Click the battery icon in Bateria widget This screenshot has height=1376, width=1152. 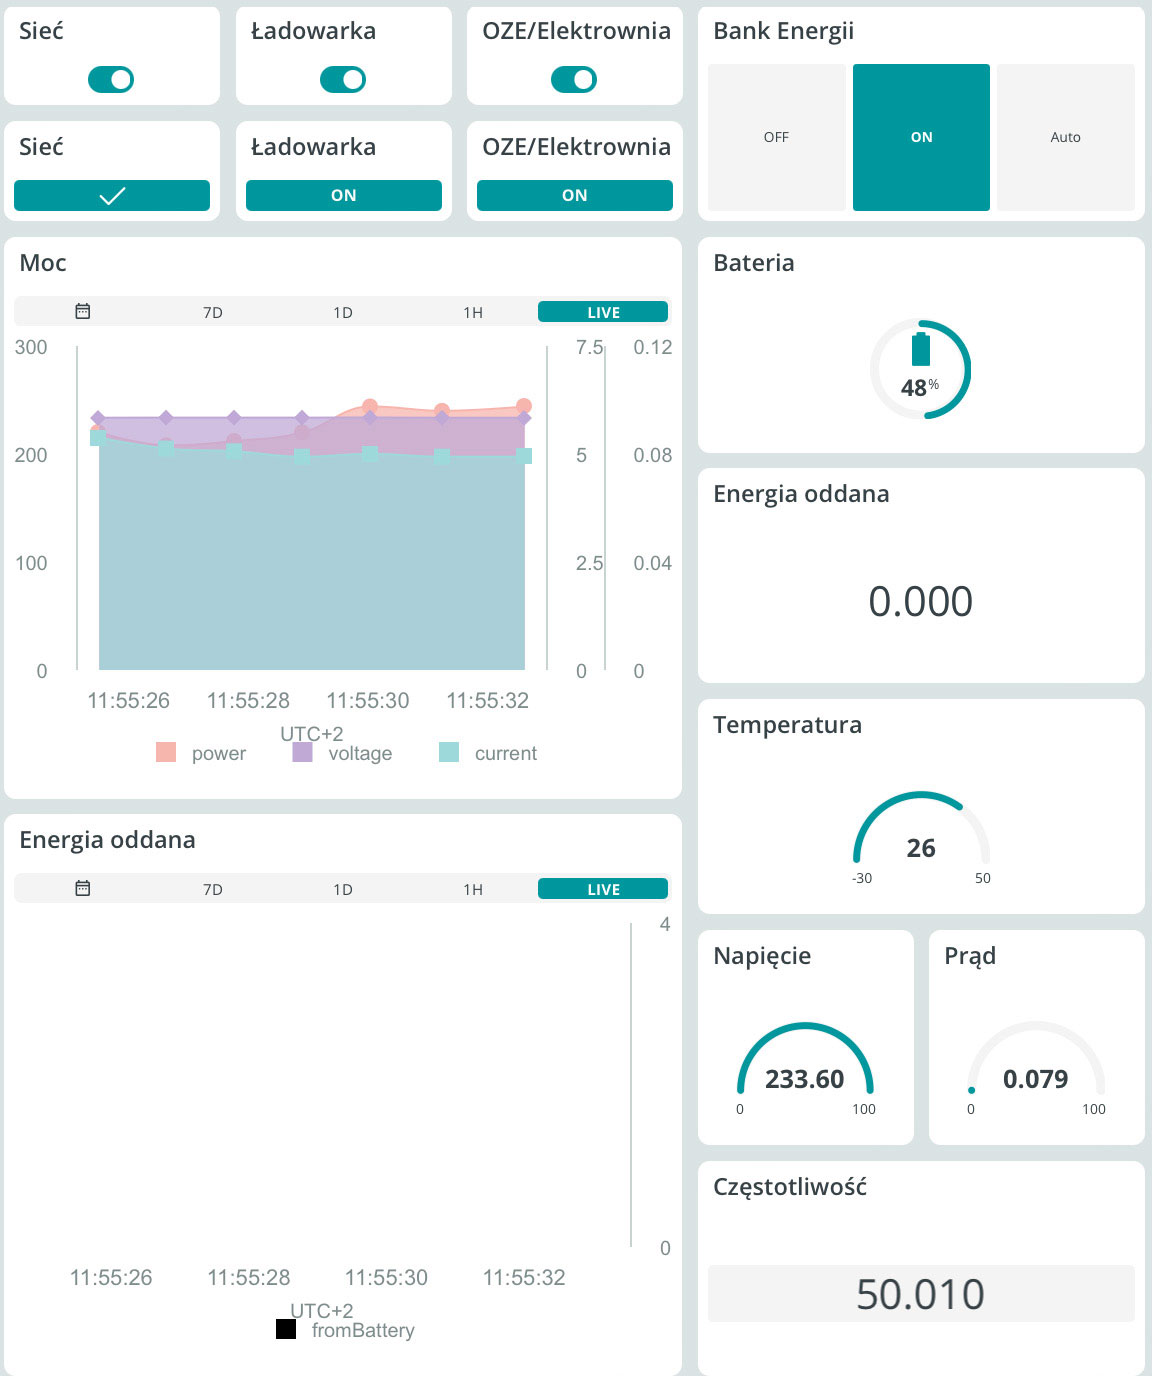coord(921,349)
